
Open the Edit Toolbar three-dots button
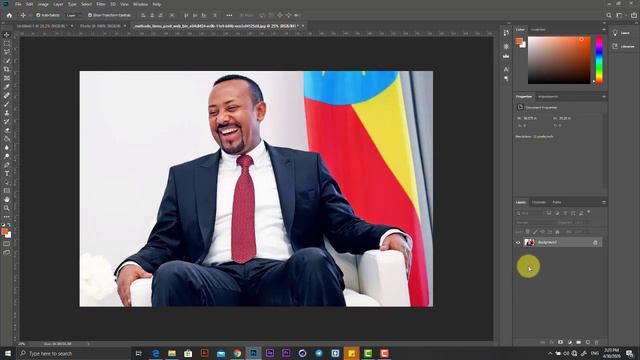7,217
